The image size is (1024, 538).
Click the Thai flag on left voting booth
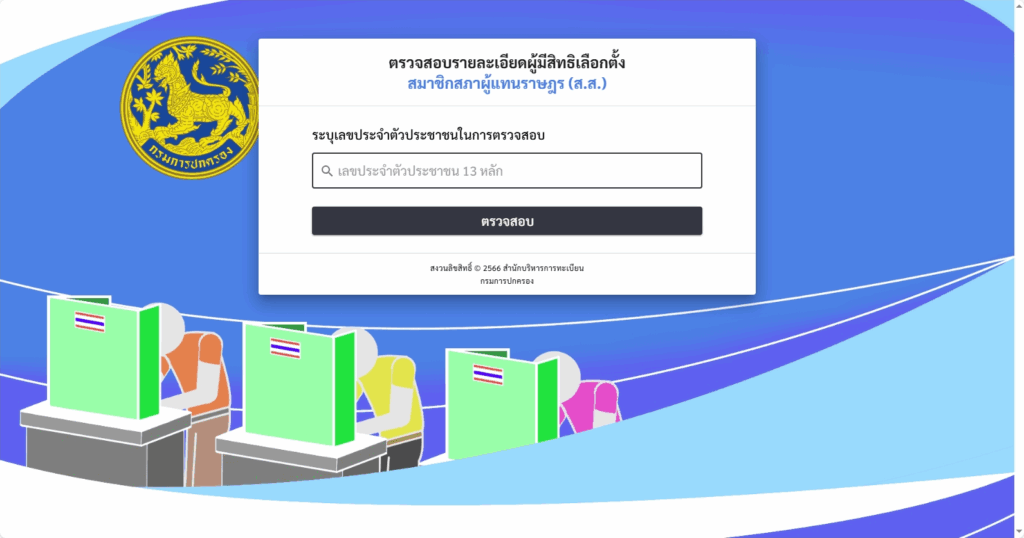89,322
